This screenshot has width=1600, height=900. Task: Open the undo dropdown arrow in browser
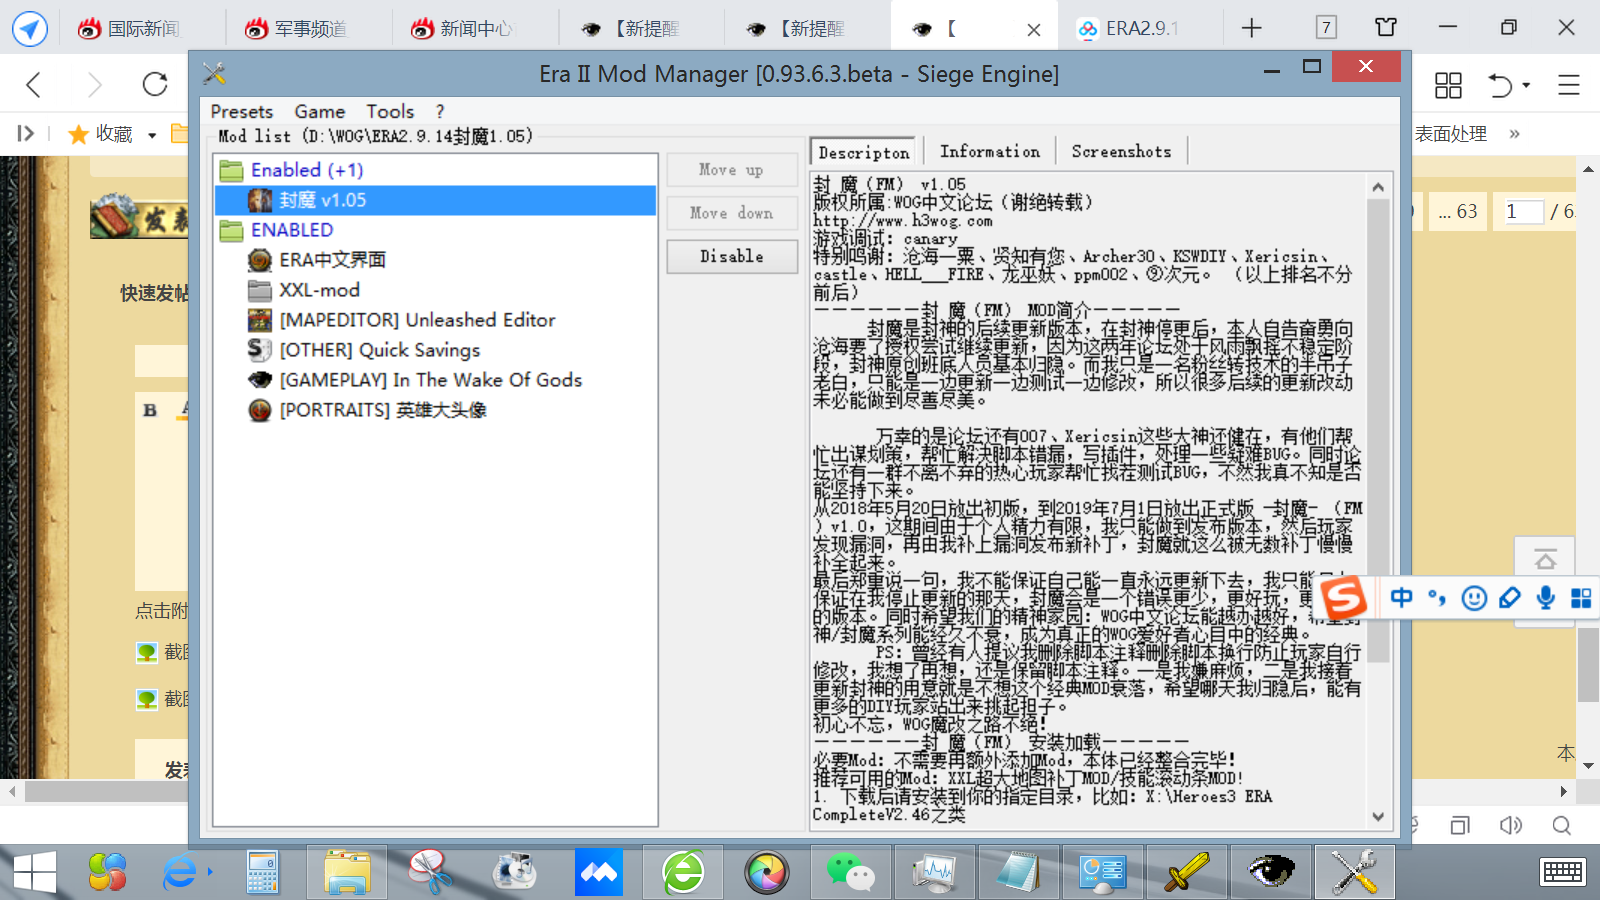point(1526,86)
